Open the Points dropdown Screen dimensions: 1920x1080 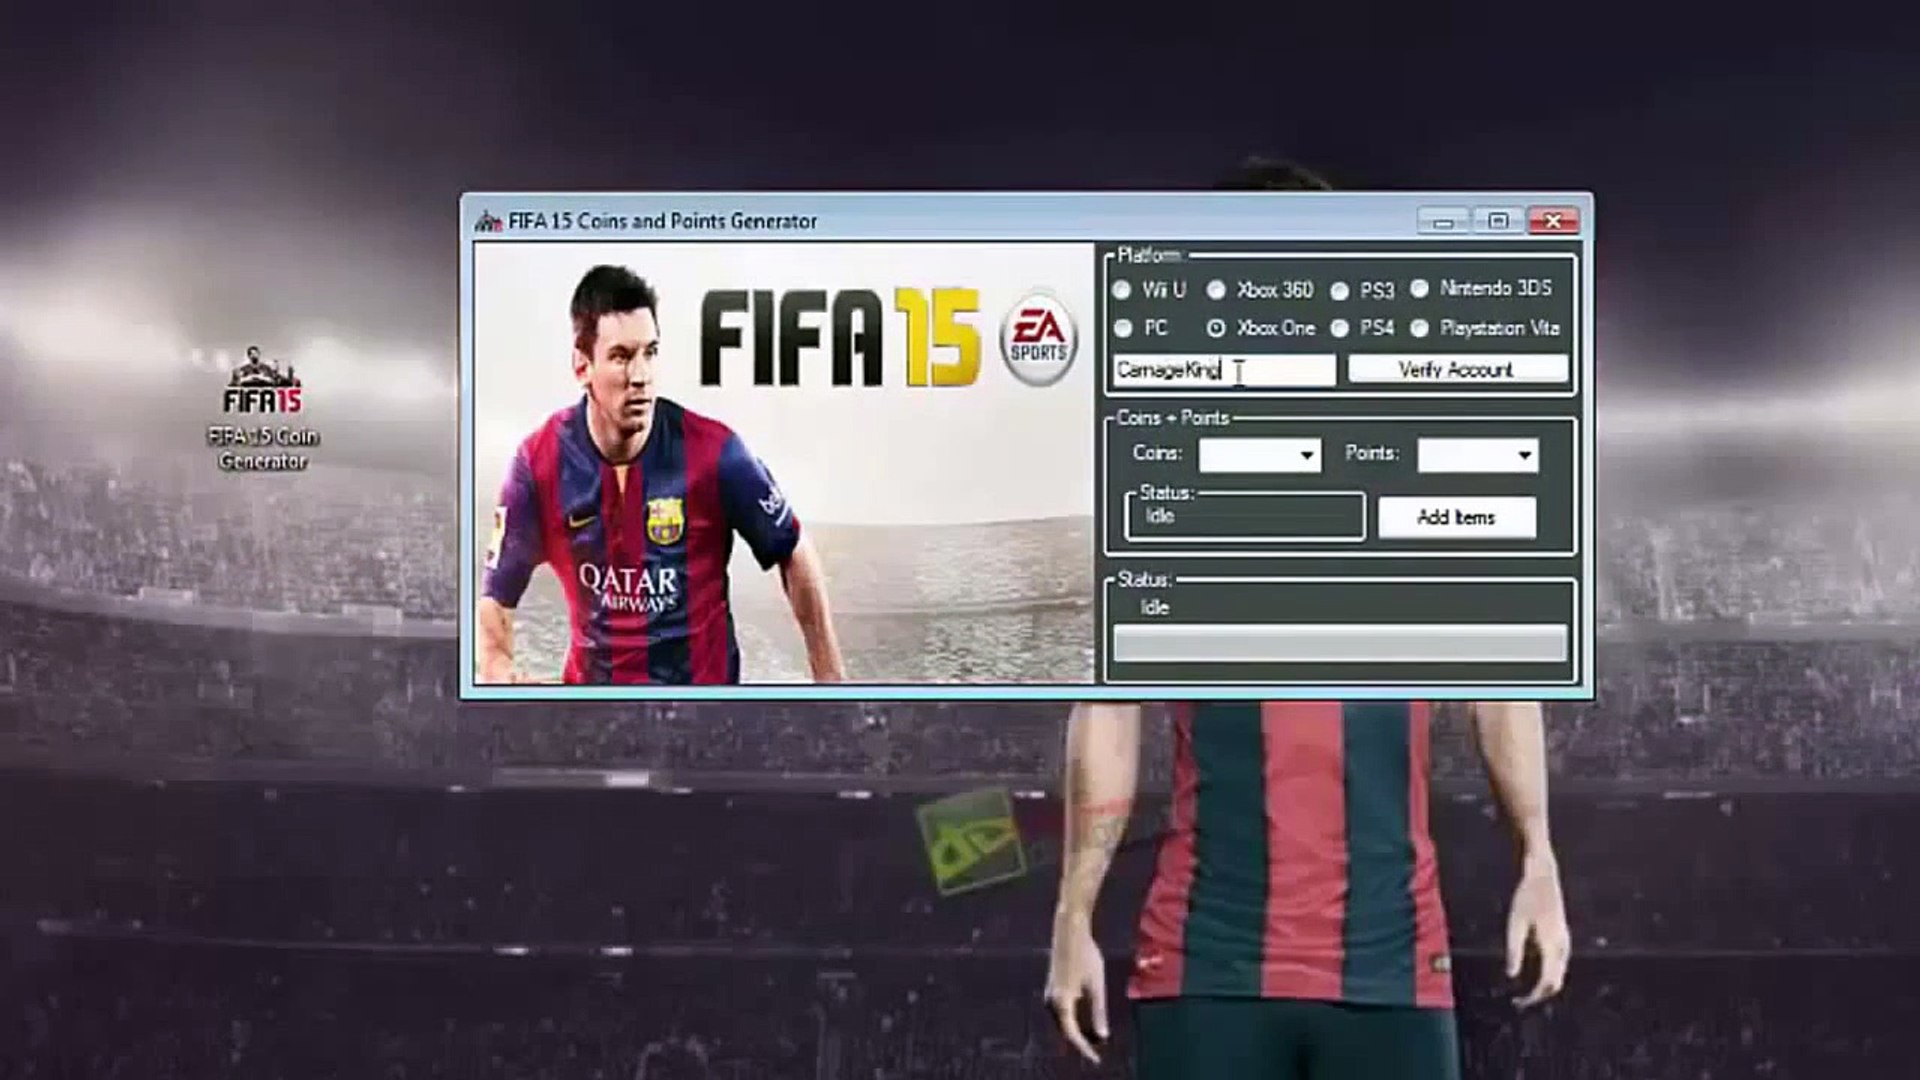pos(1524,456)
